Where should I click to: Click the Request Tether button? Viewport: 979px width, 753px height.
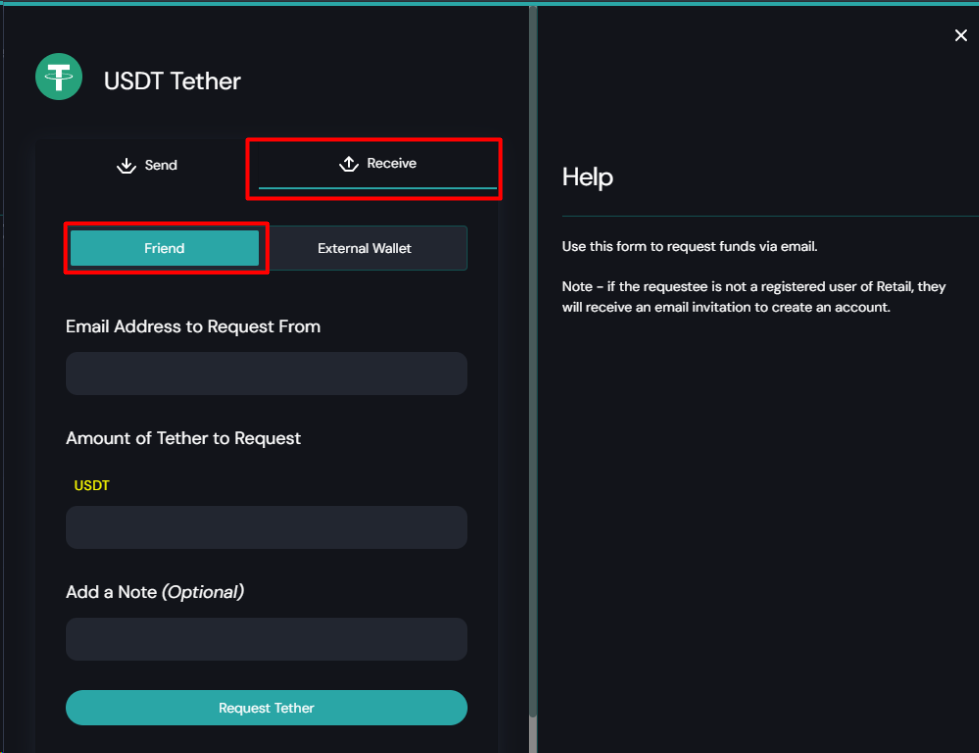point(267,707)
